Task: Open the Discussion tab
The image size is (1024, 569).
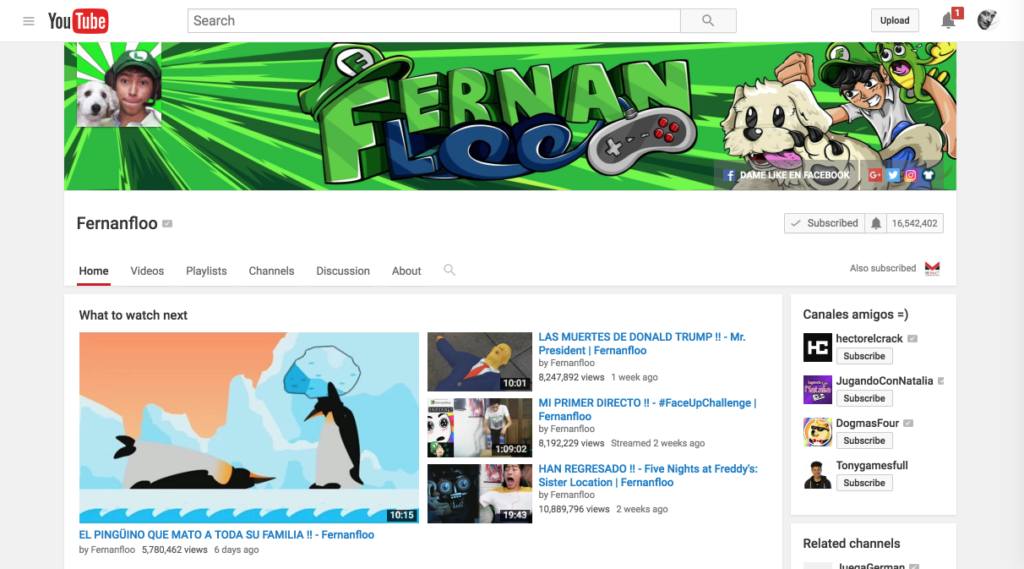Action: click(x=343, y=271)
